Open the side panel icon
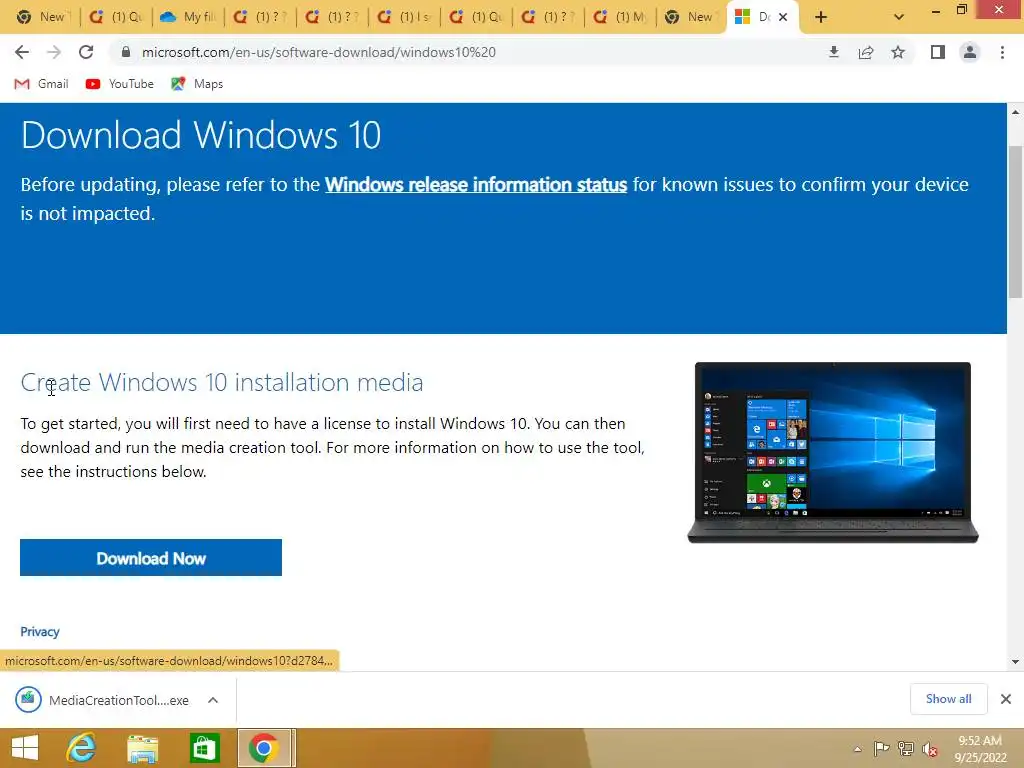 click(938, 52)
